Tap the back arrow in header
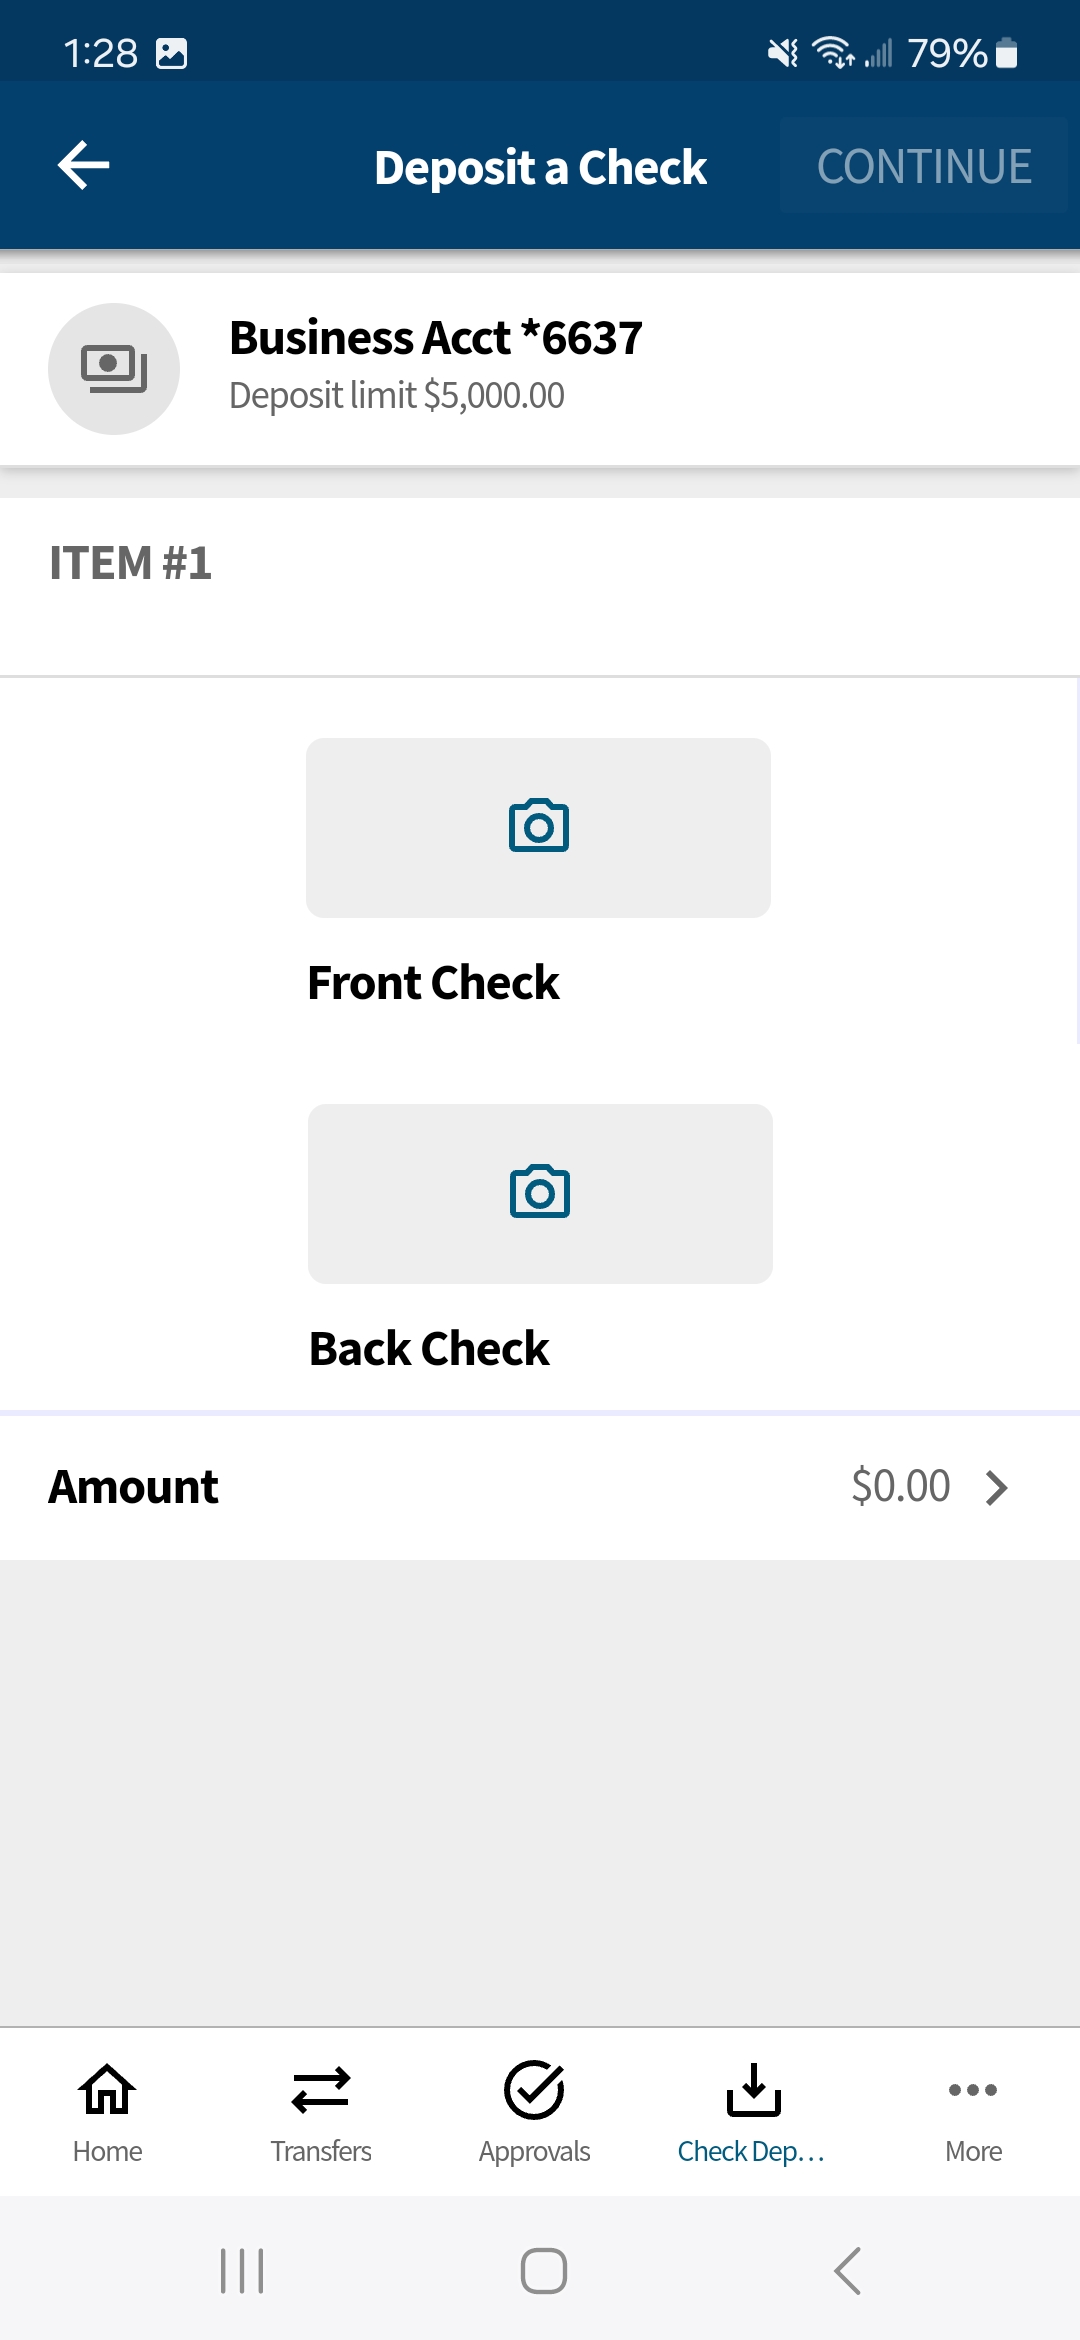 point(84,165)
